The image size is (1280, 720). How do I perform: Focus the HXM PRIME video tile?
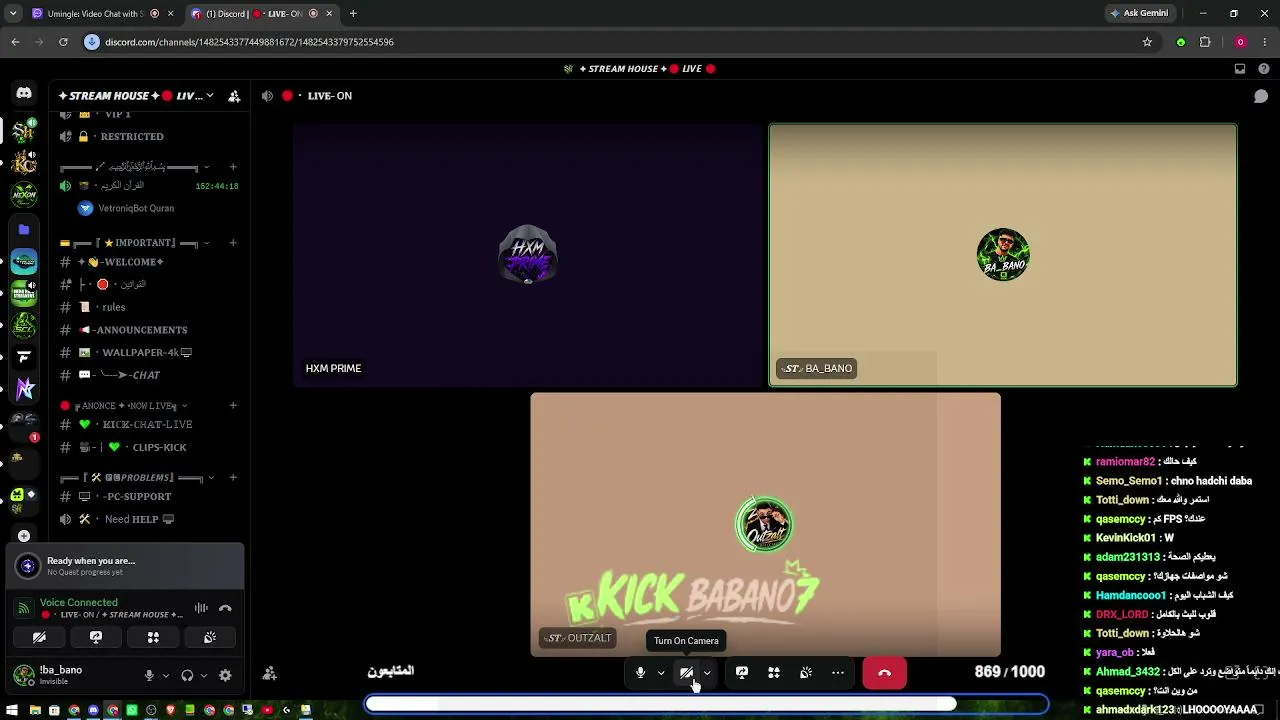click(x=528, y=255)
